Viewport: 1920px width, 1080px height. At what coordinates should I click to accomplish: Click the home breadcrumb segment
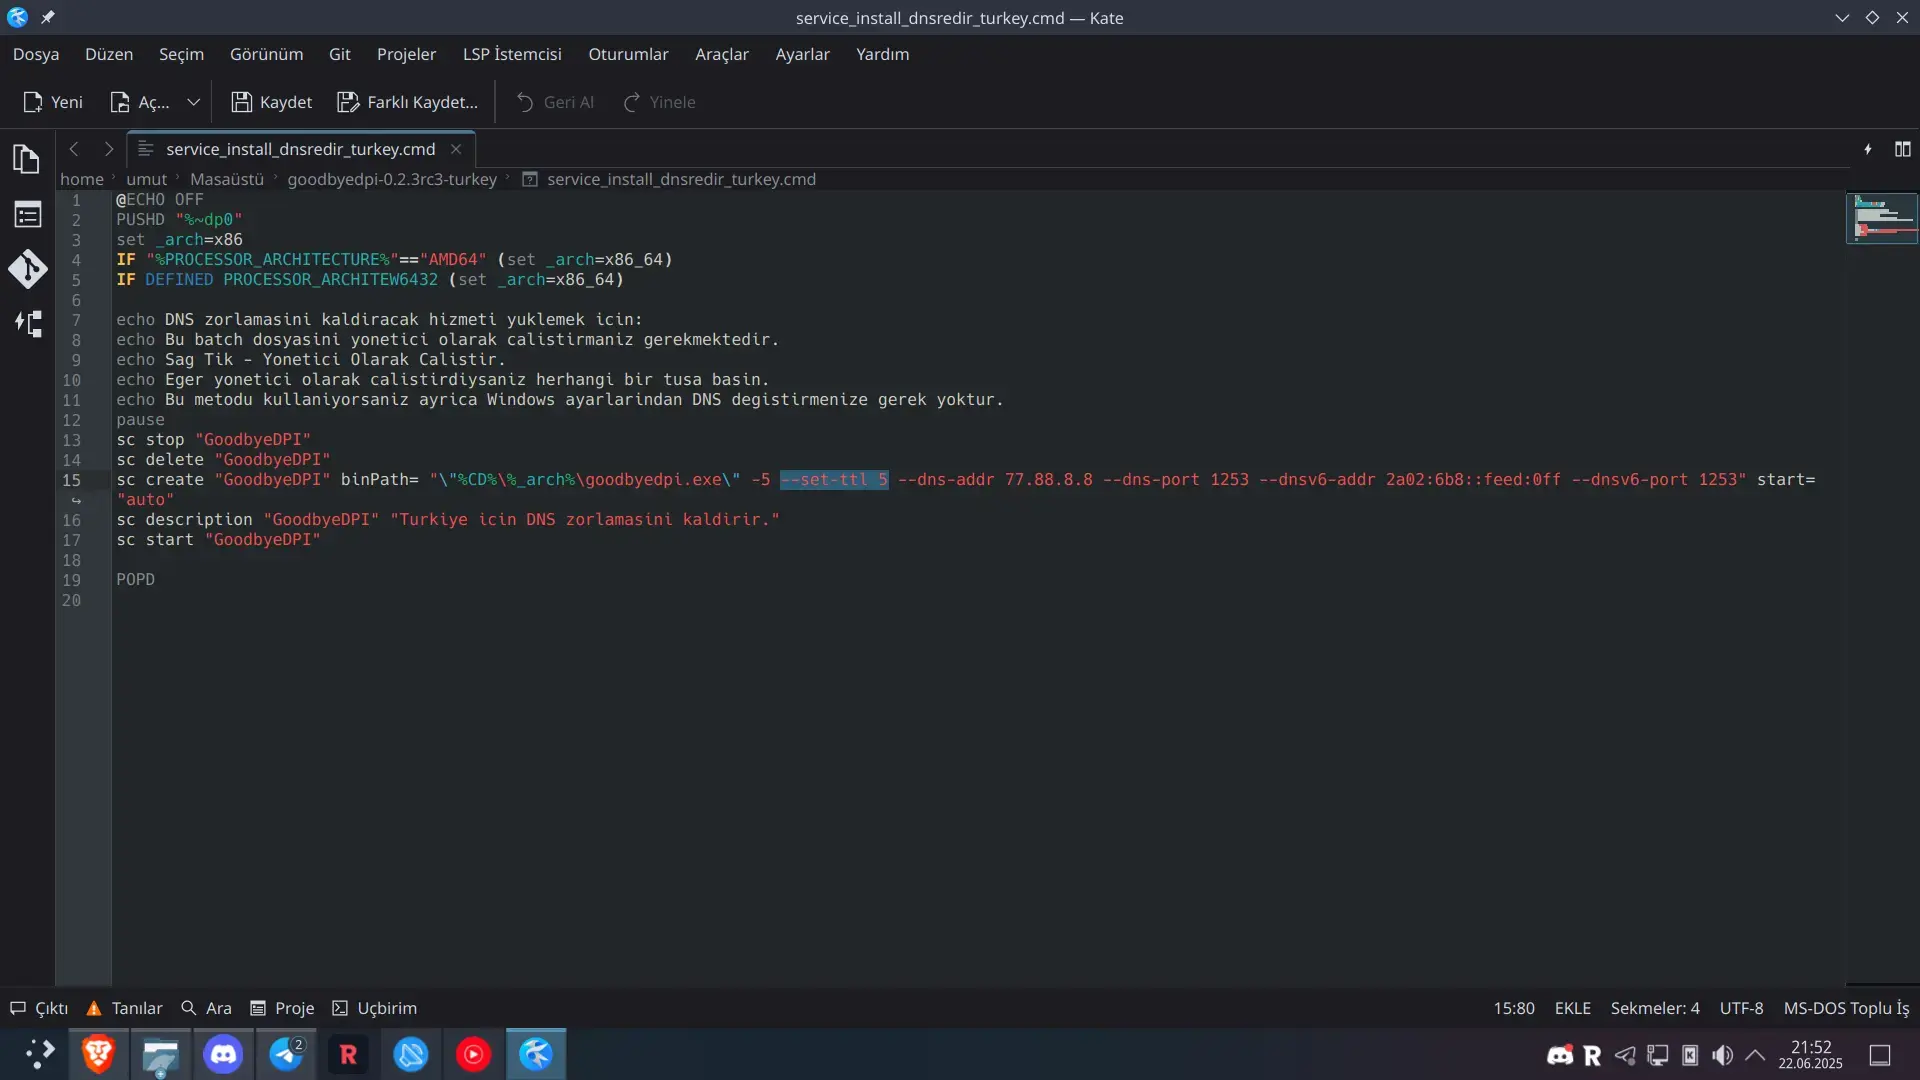82,179
